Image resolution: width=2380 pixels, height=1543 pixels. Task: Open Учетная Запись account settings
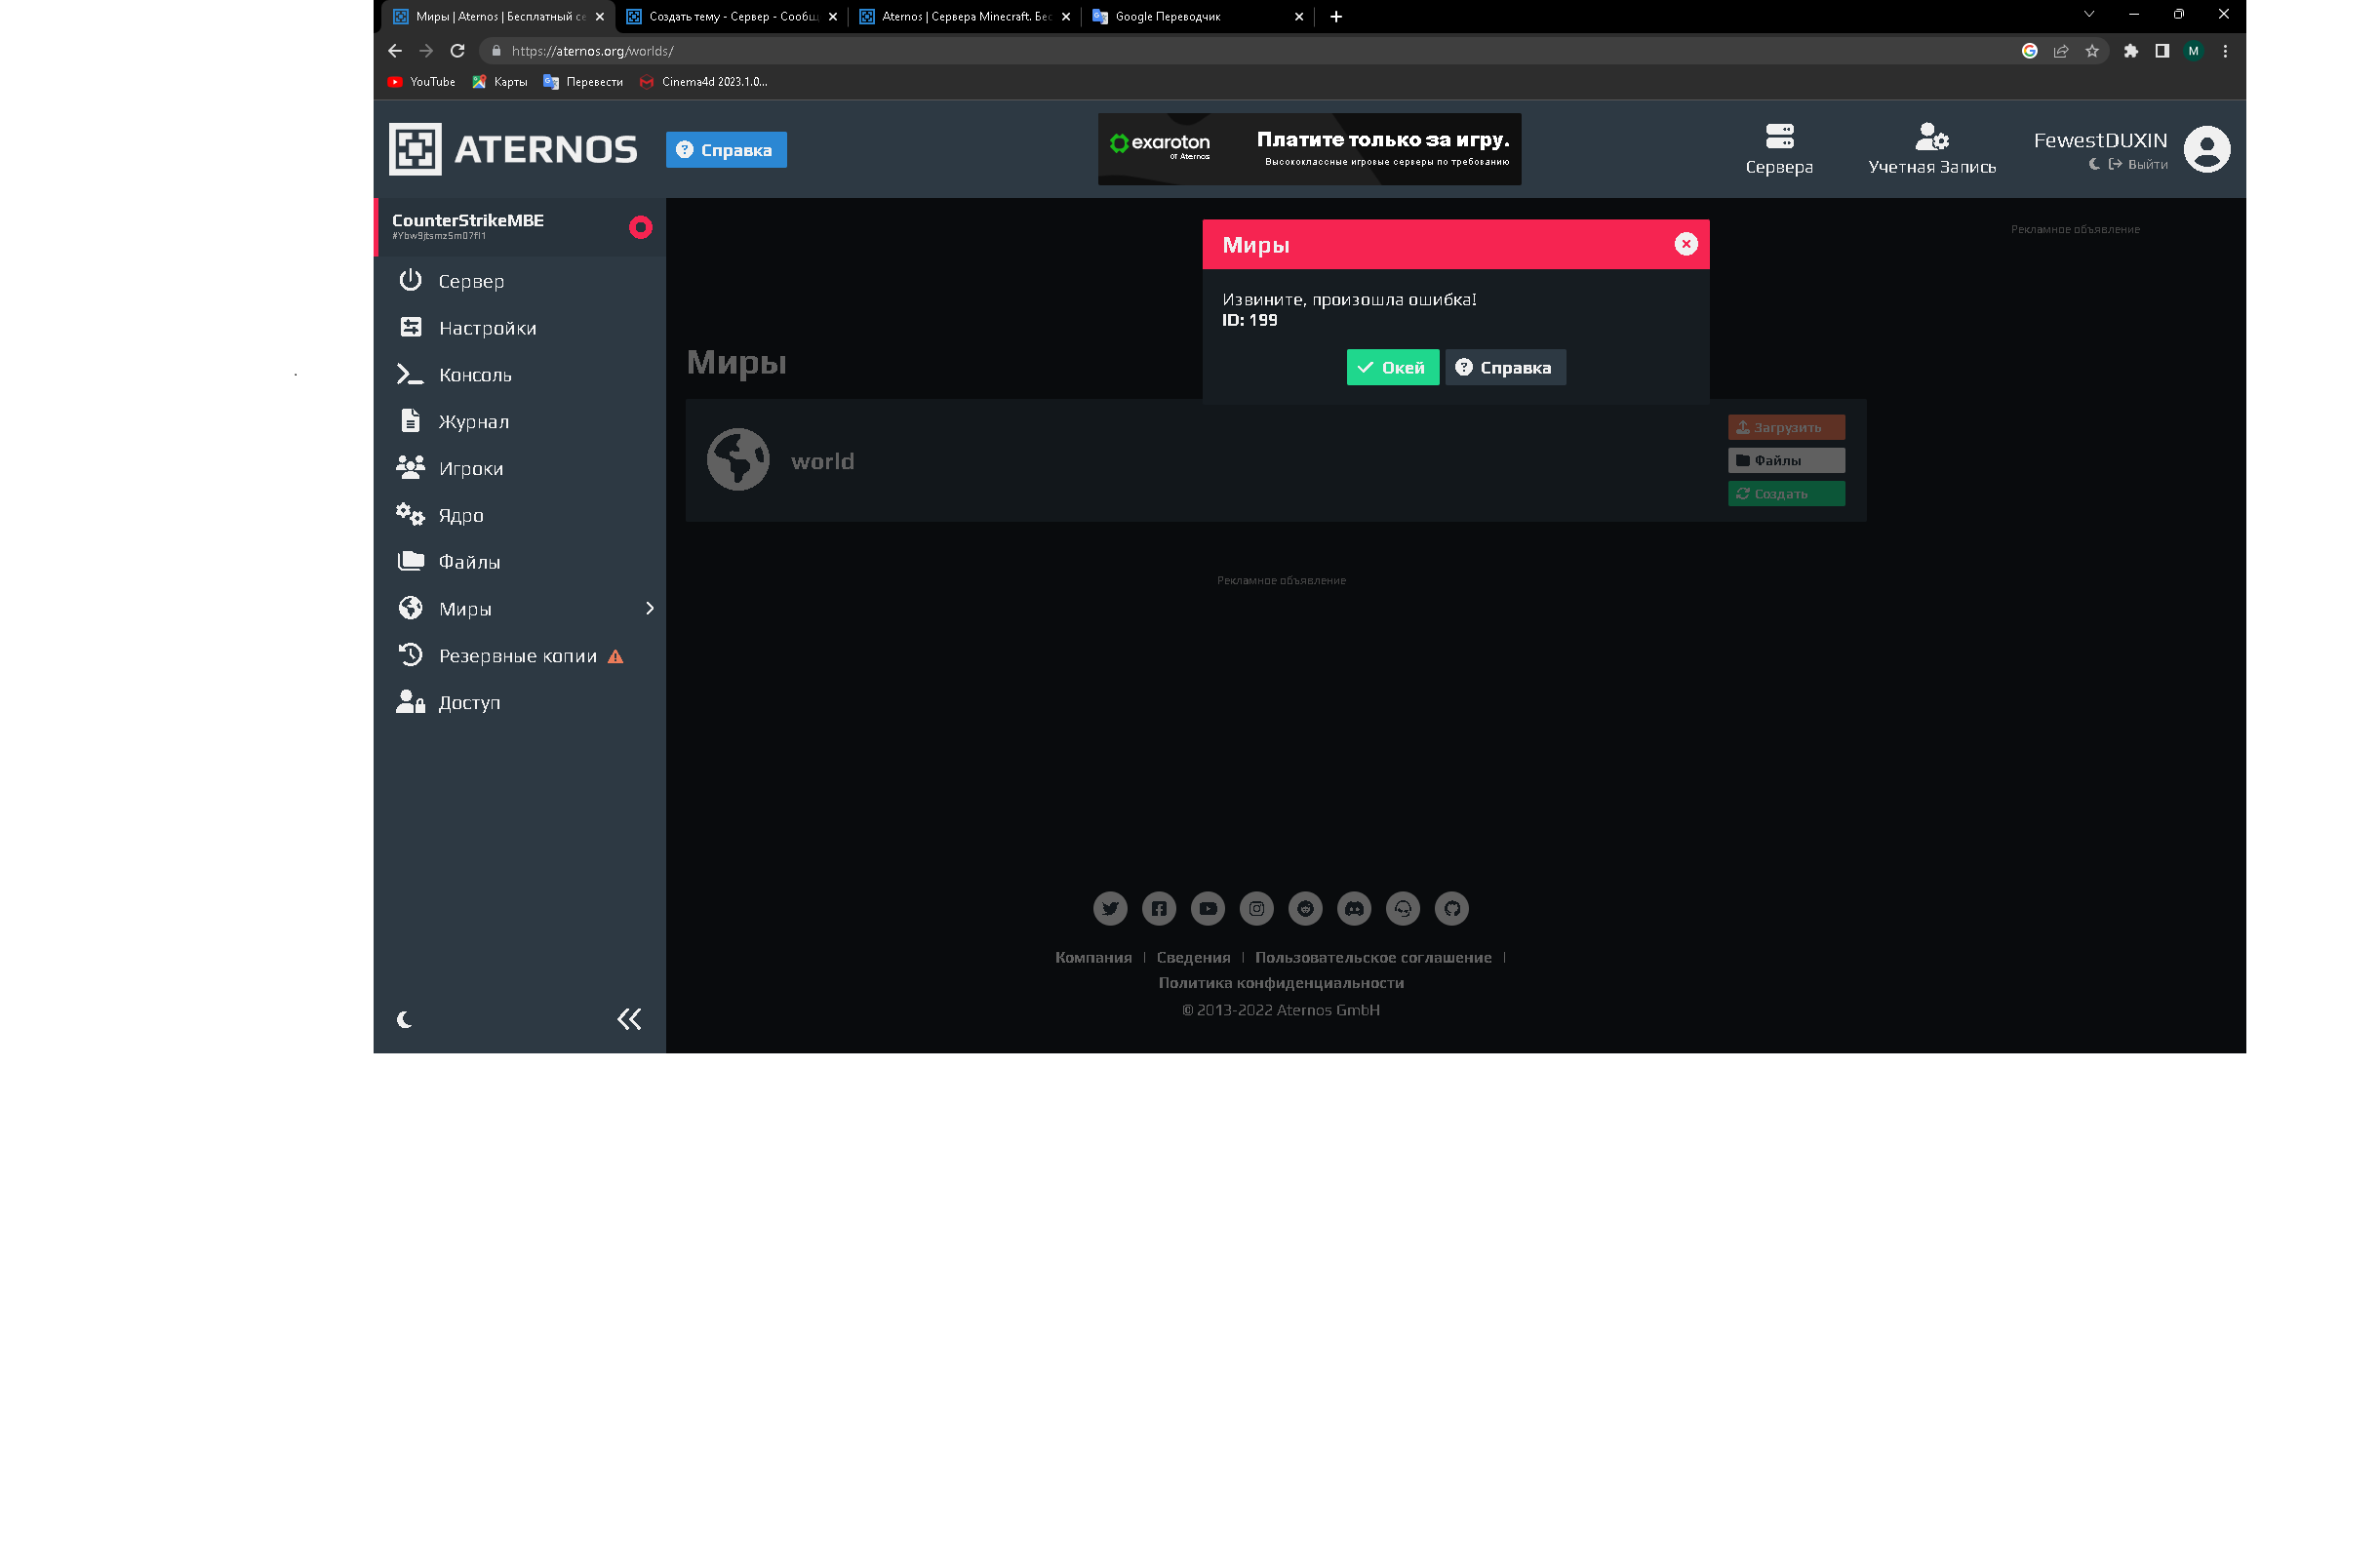1931,150
